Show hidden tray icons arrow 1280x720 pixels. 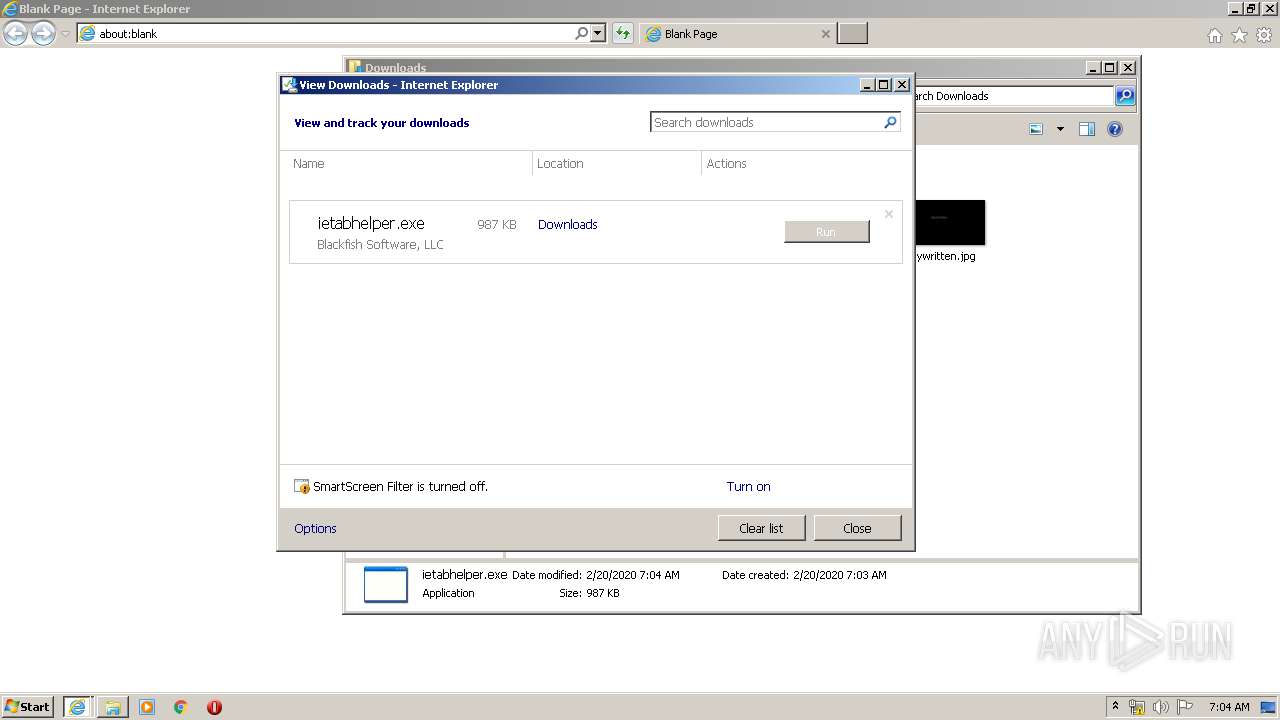[1115, 706]
